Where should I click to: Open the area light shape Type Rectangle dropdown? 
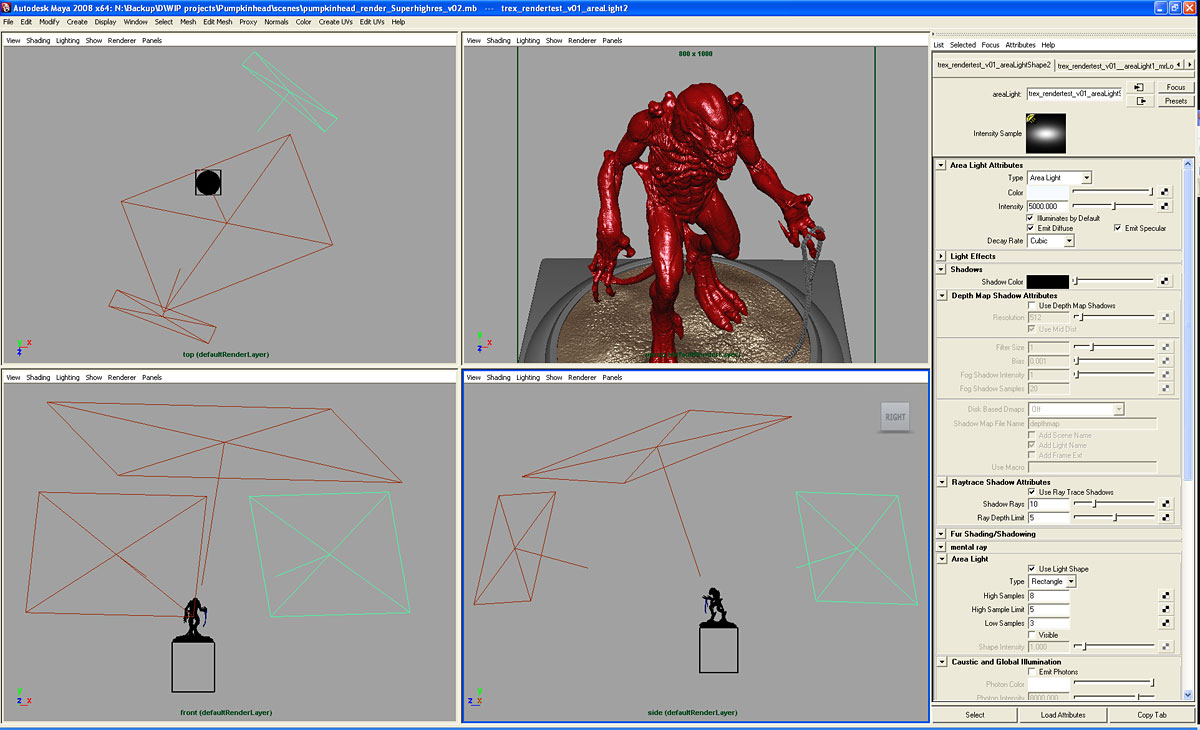[x=1052, y=582]
